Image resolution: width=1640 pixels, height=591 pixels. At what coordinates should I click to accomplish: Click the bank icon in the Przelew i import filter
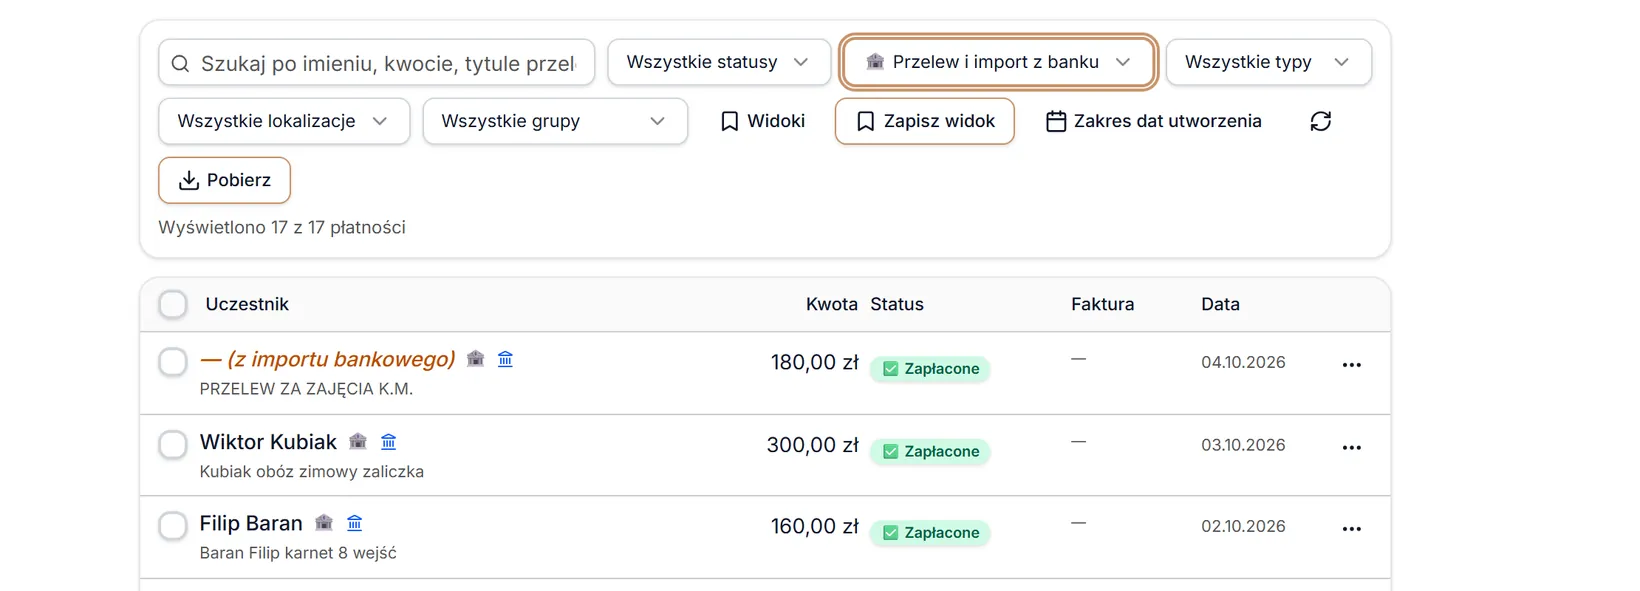click(x=875, y=61)
